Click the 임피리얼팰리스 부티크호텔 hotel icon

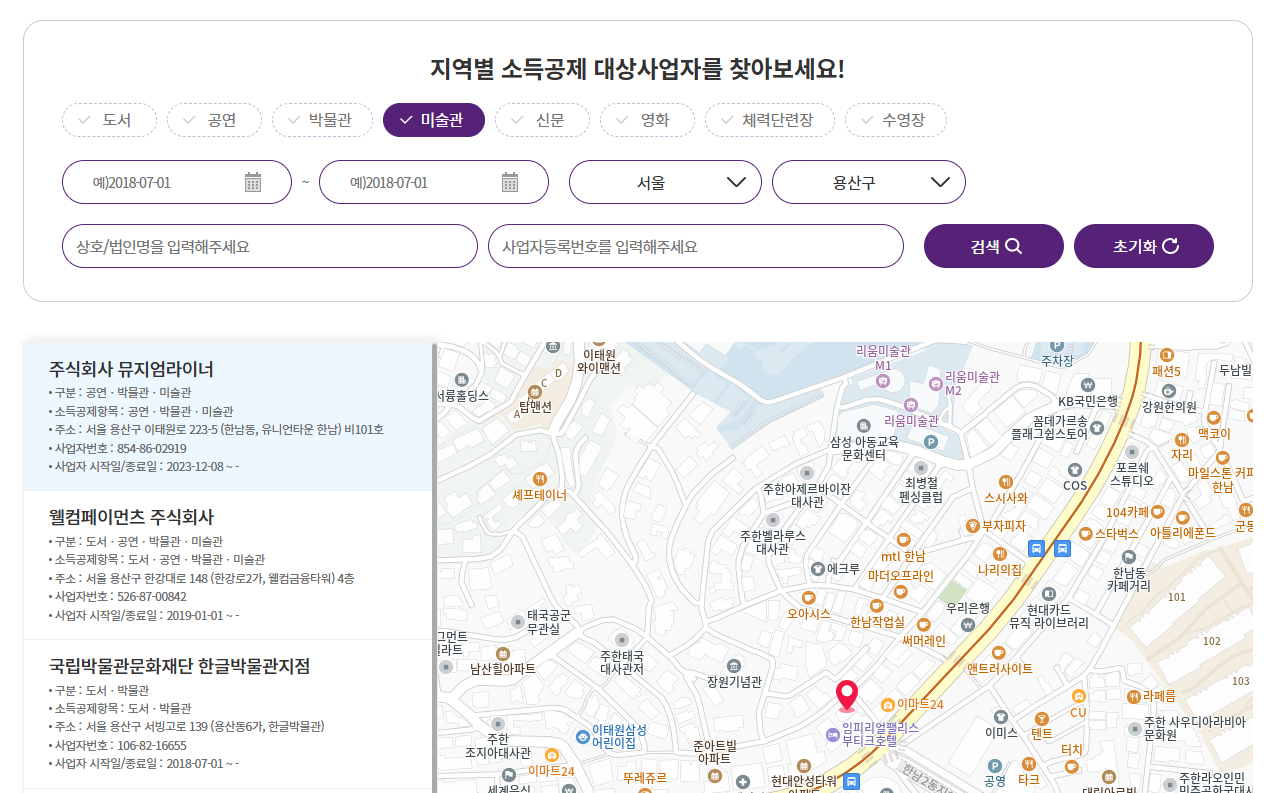pos(832,735)
